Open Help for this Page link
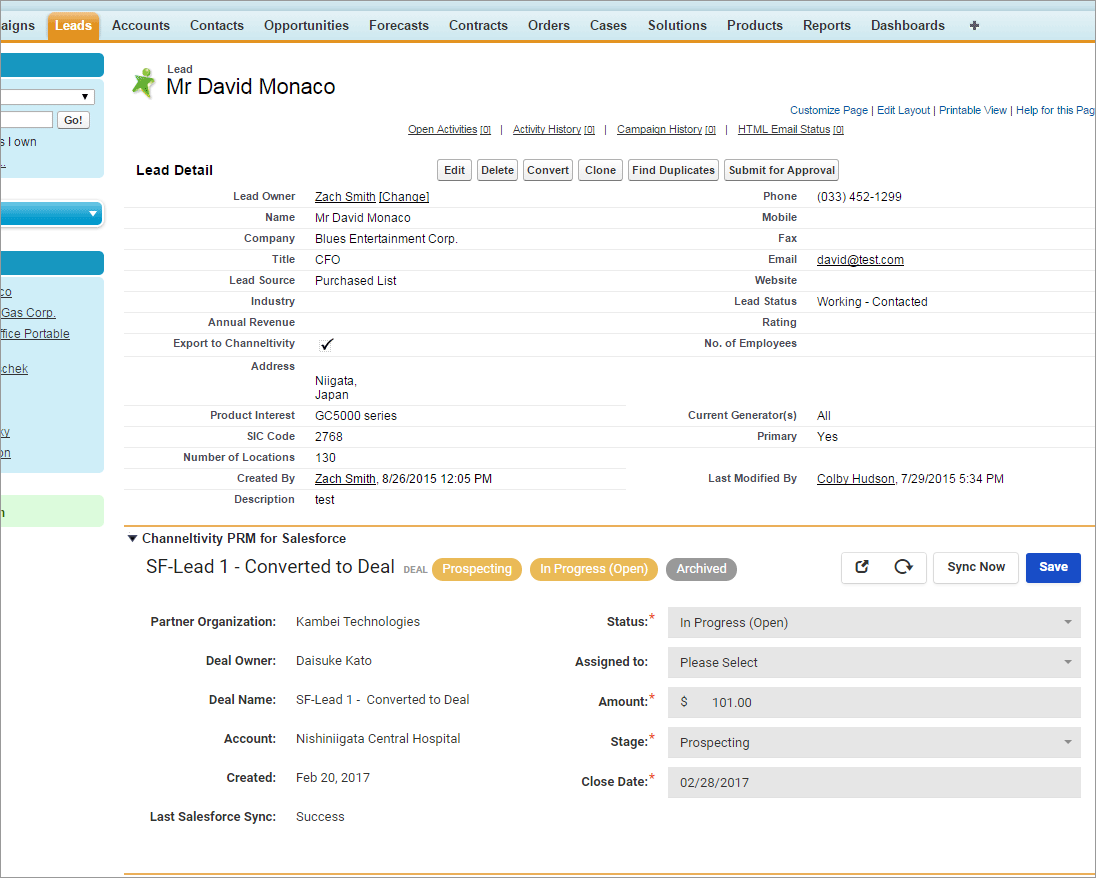Screen dimensions: 1096x878 [x=1055, y=110]
